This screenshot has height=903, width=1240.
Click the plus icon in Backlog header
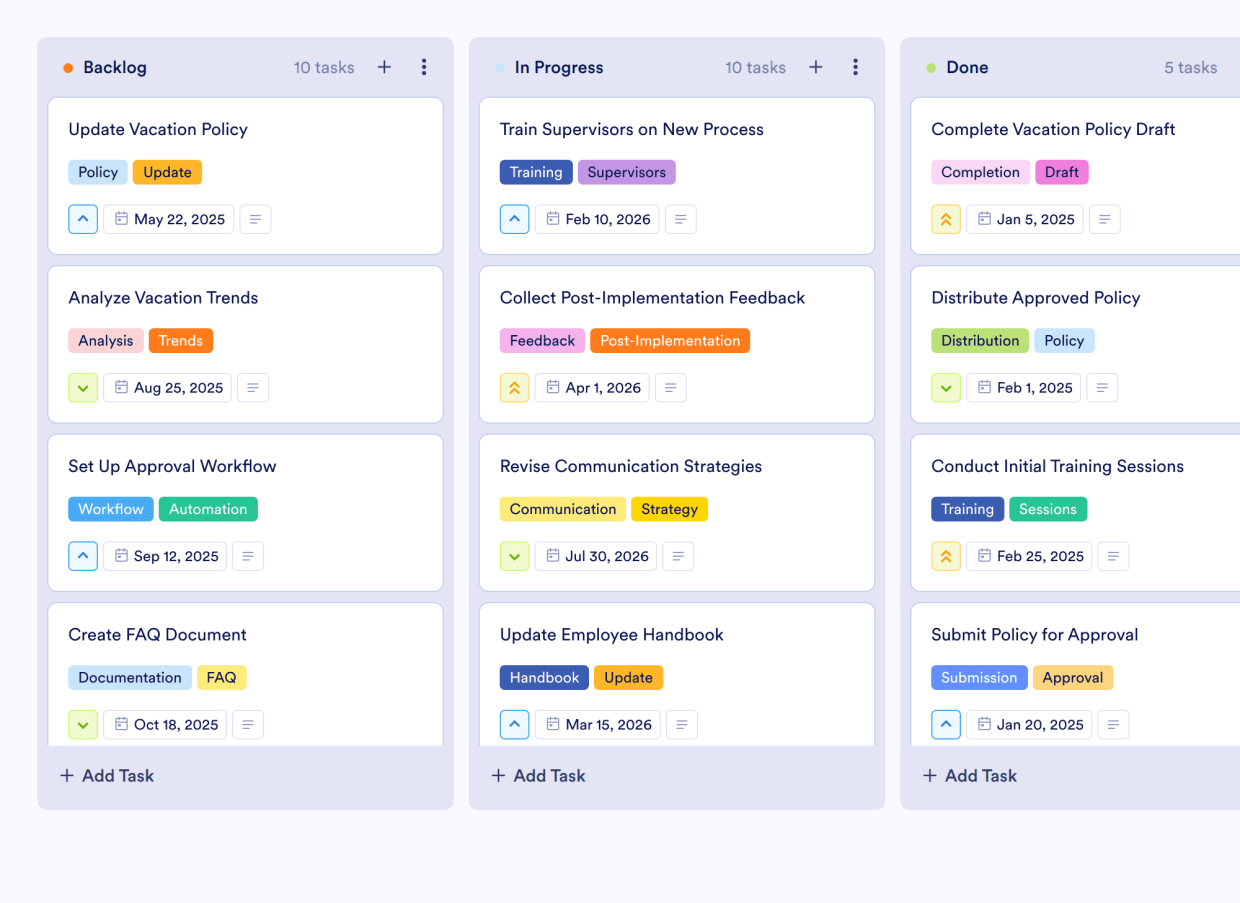(x=384, y=67)
